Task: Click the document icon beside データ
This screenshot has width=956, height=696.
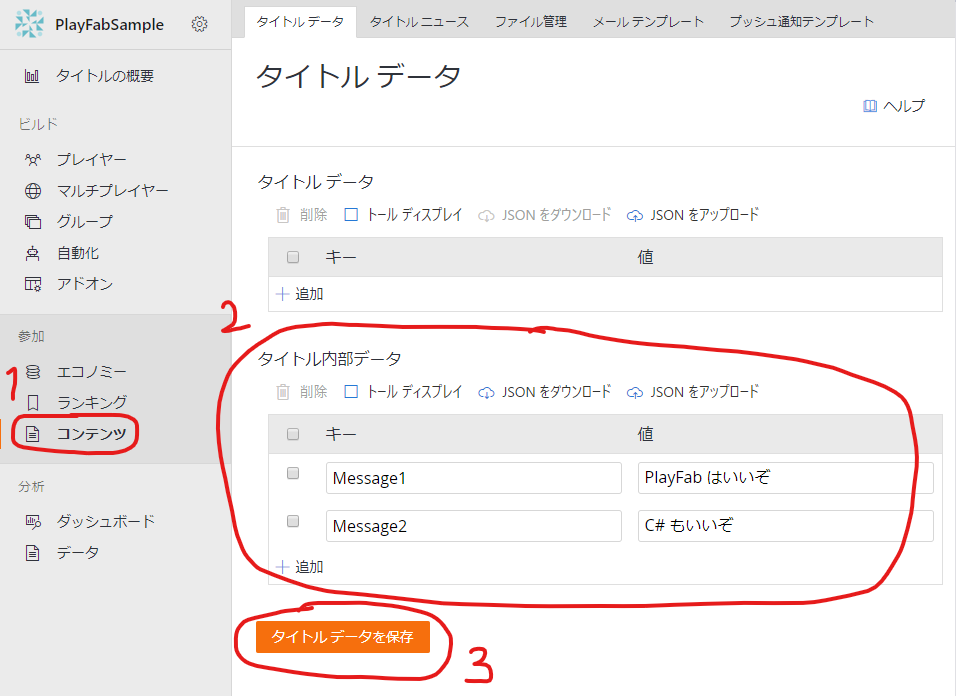Action: tap(32, 553)
